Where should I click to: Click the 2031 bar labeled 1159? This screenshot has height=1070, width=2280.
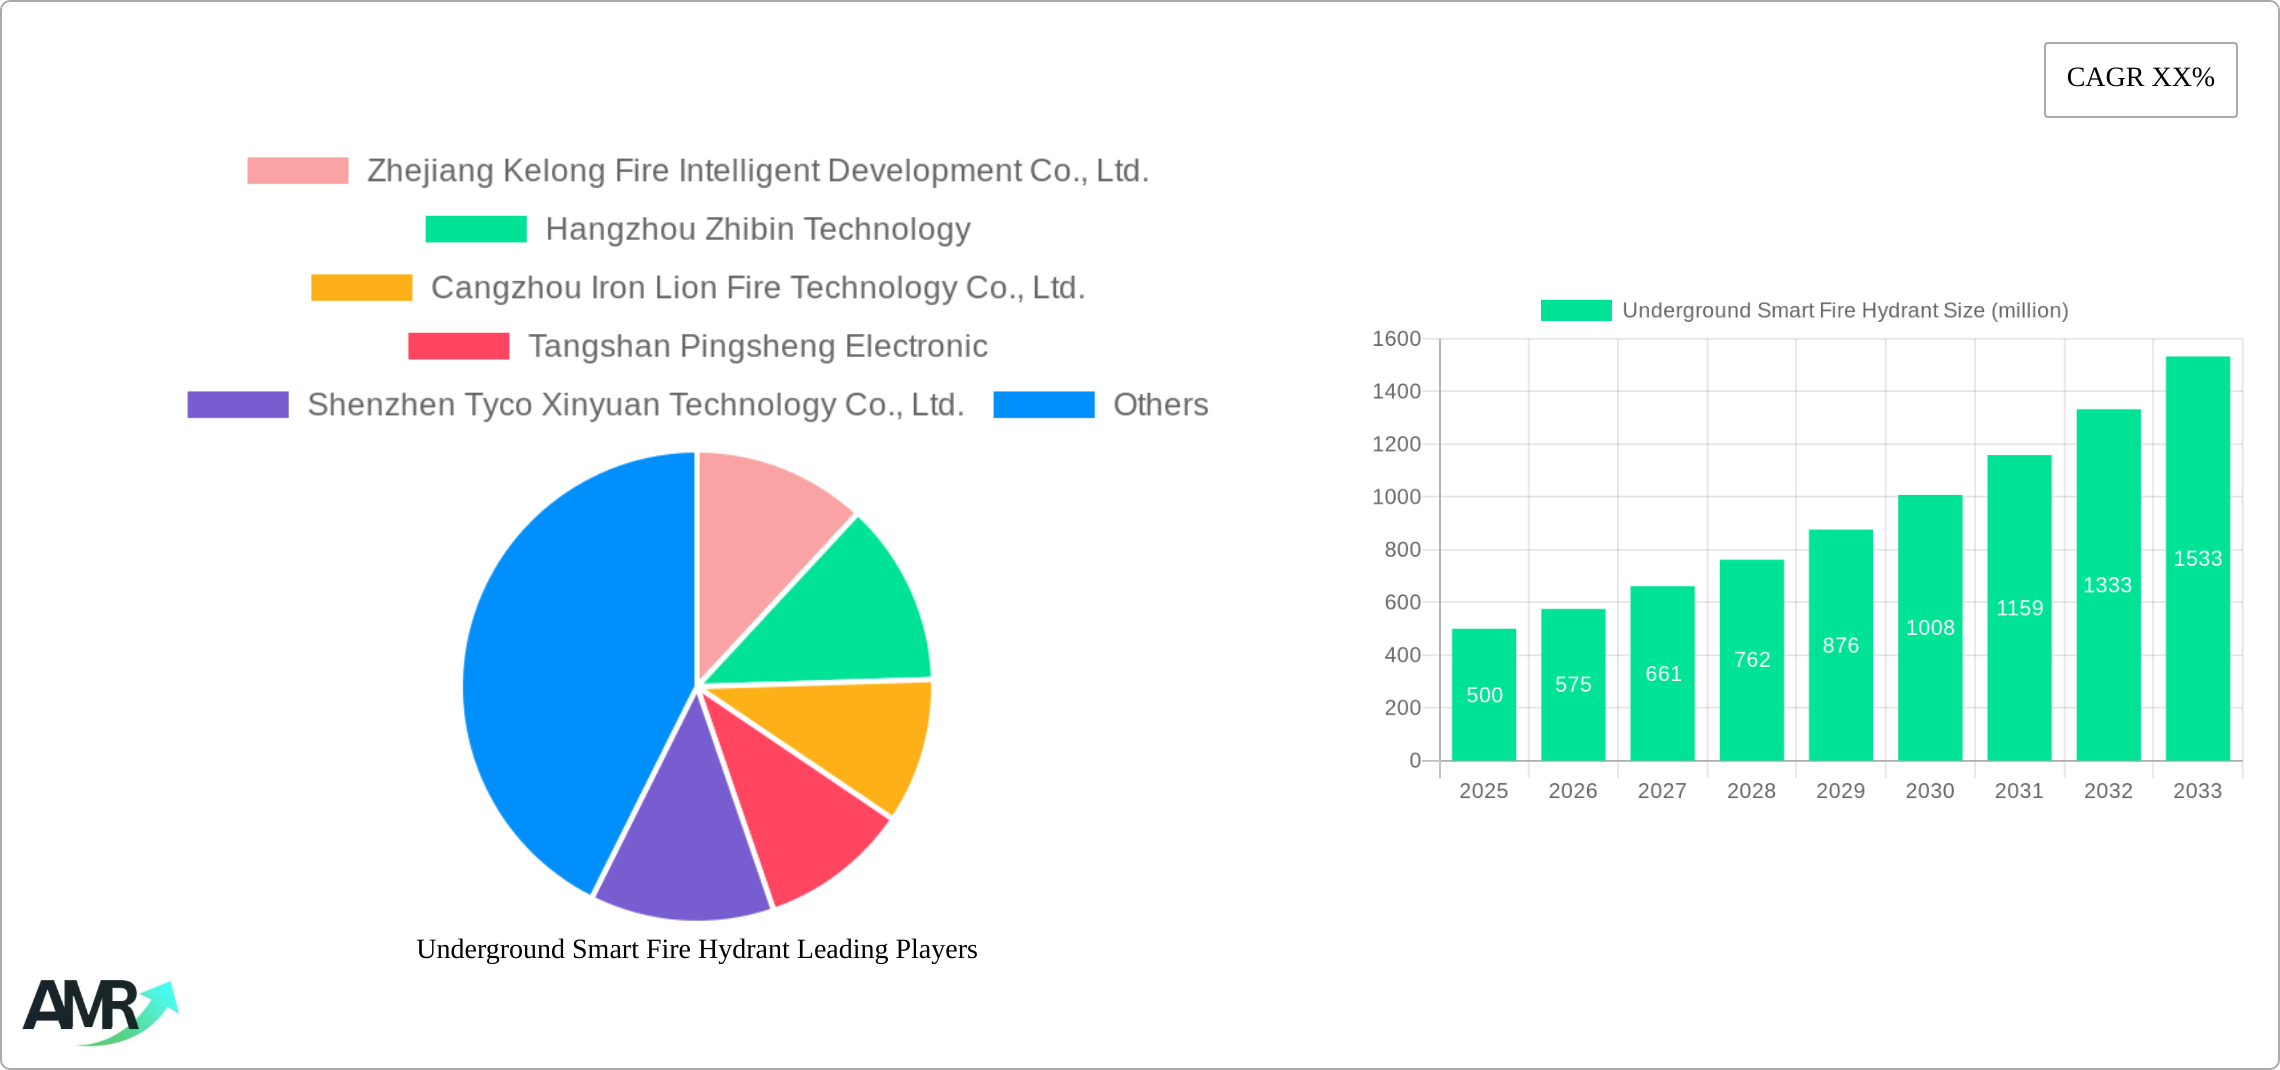tap(2019, 608)
